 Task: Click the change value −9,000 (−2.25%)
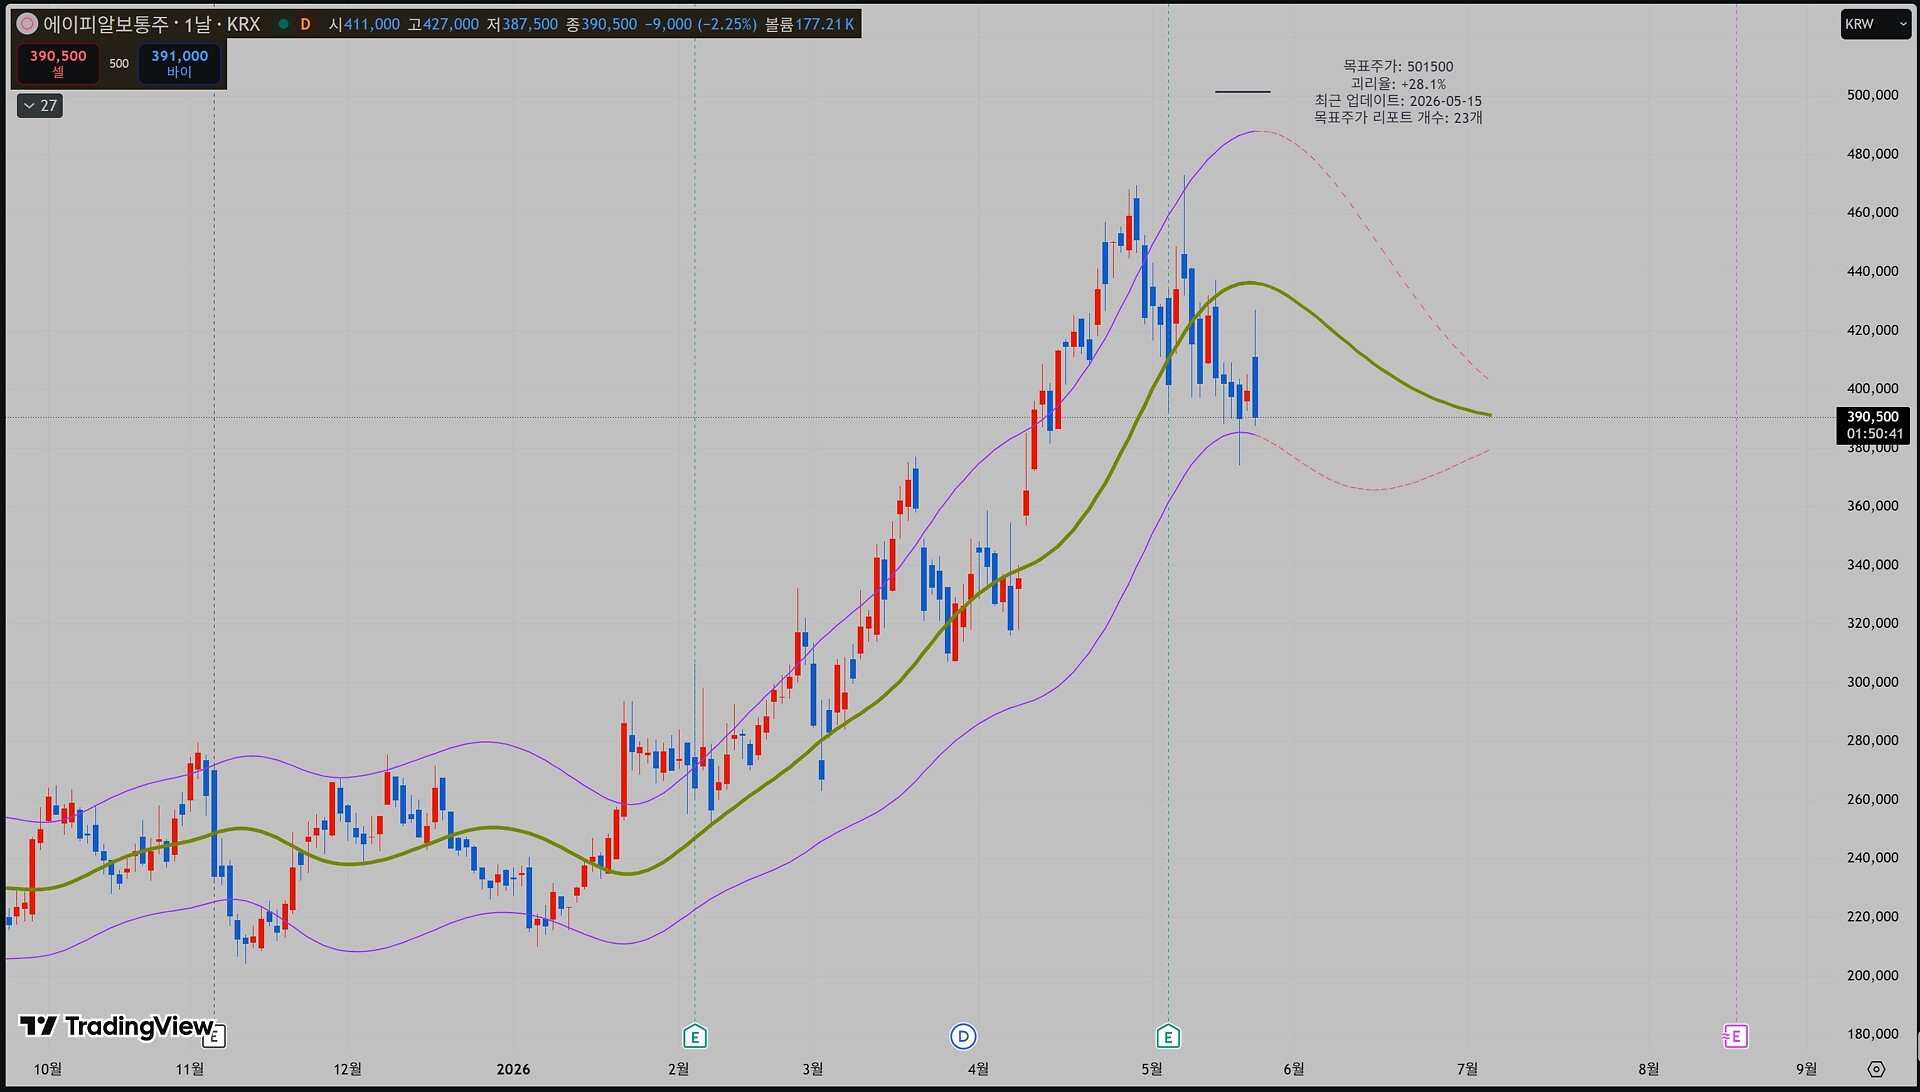point(701,24)
